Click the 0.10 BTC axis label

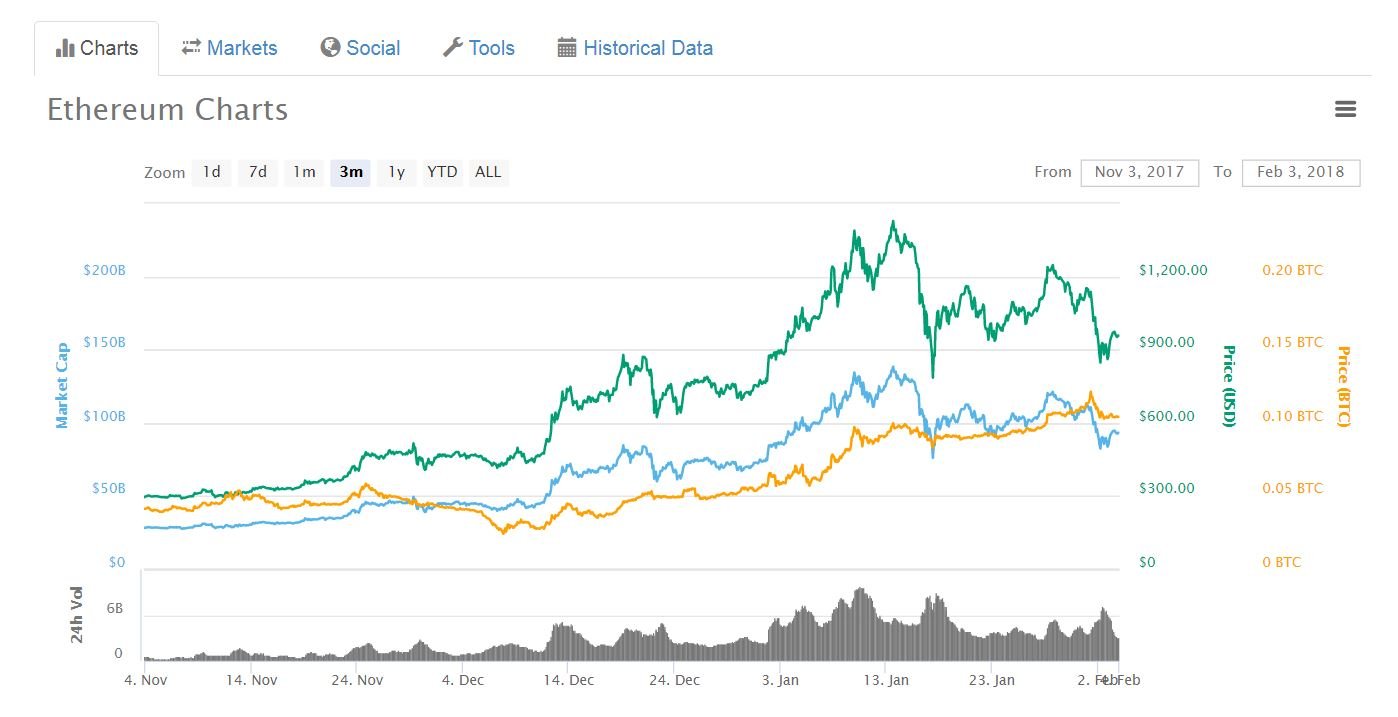pos(1292,416)
